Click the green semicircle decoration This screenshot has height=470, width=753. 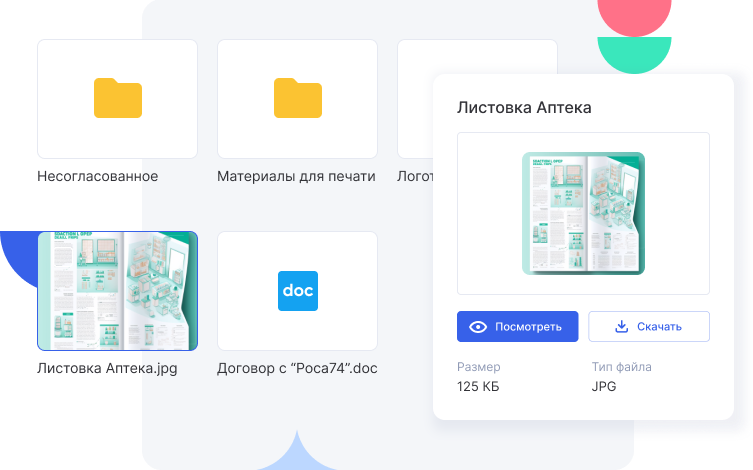634,53
